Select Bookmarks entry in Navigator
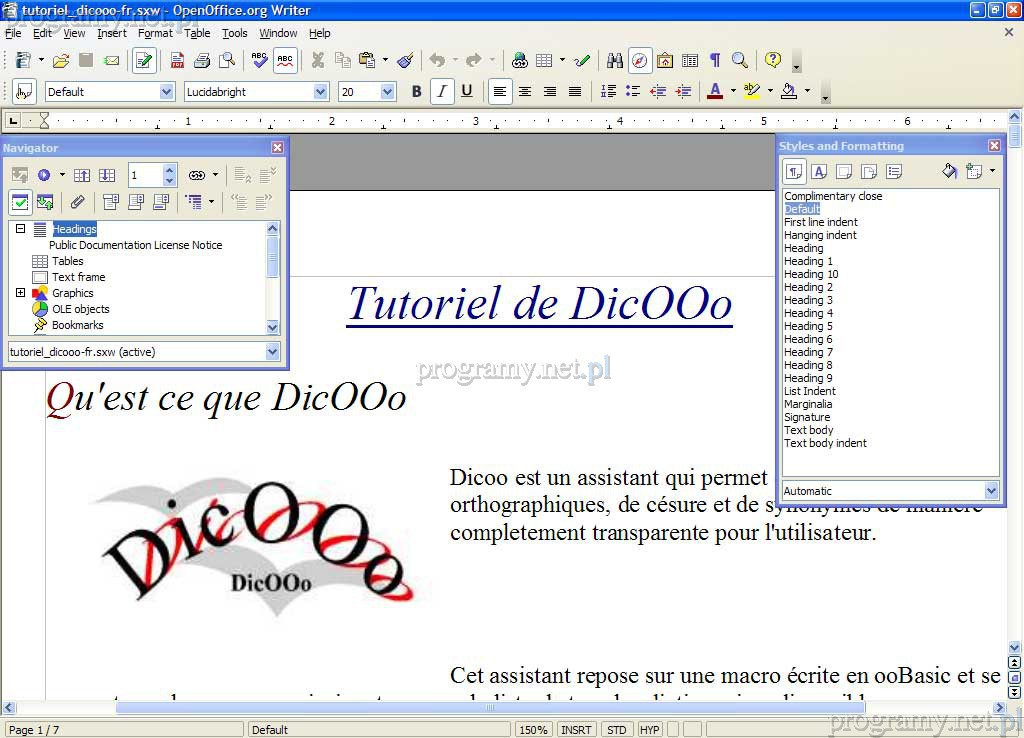 pyautogui.click(x=77, y=325)
